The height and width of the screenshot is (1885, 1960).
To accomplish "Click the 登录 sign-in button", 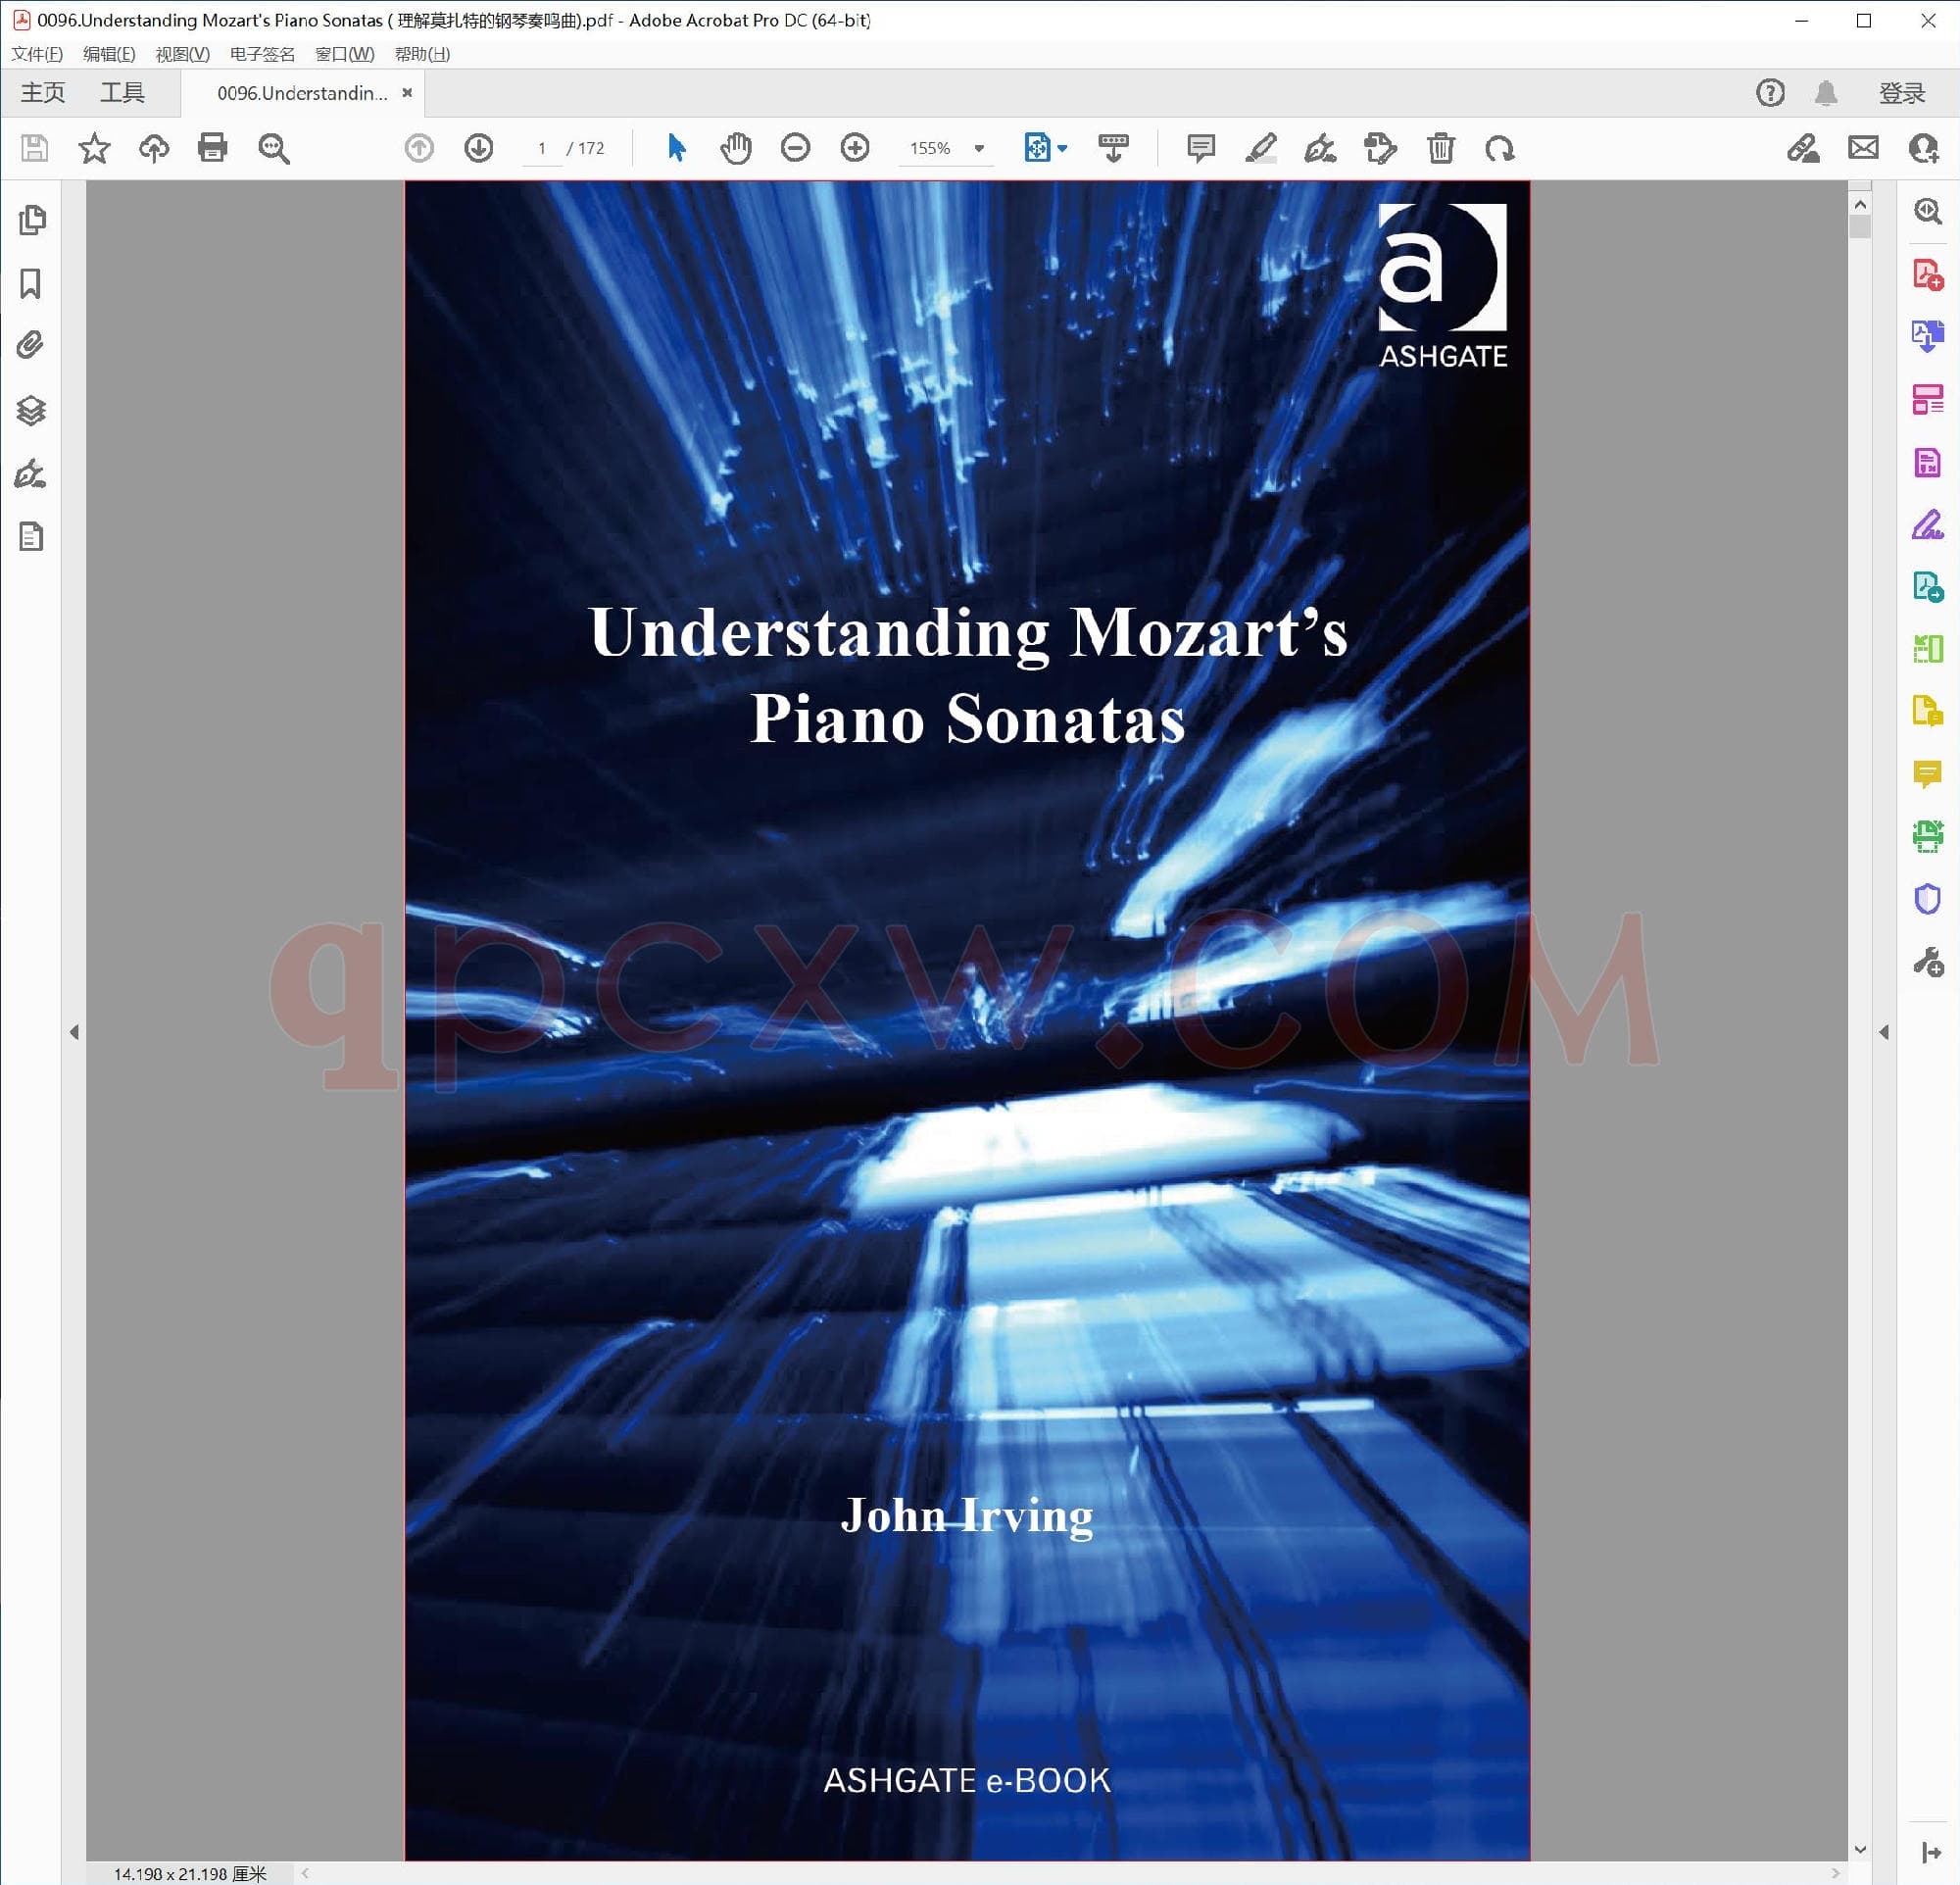I will pyautogui.click(x=1901, y=93).
